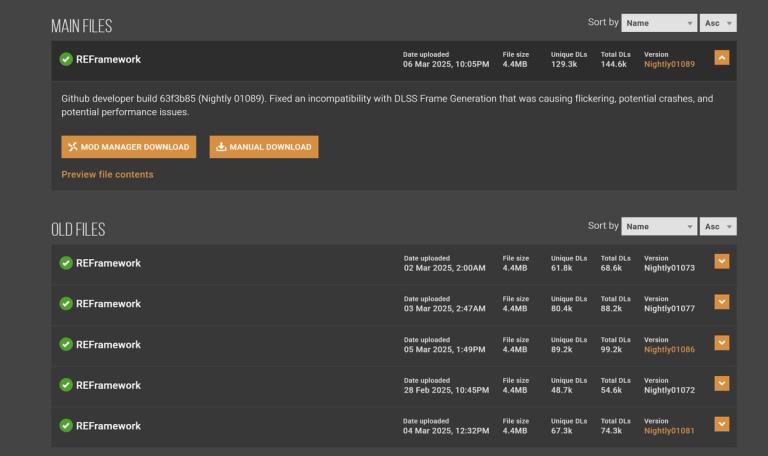Click unique downloads value 67.3k

coord(561,431)
